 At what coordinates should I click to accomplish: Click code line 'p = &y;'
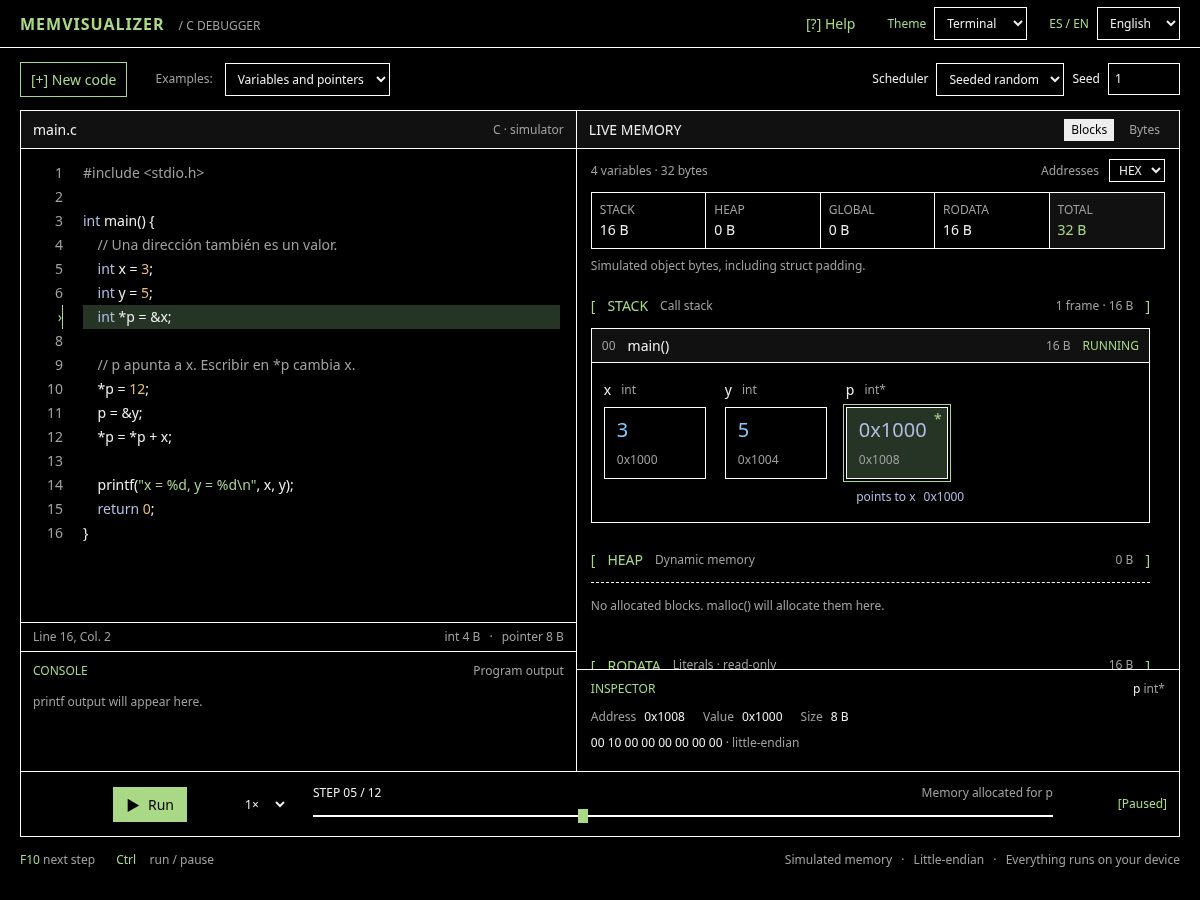click(121, 413)
